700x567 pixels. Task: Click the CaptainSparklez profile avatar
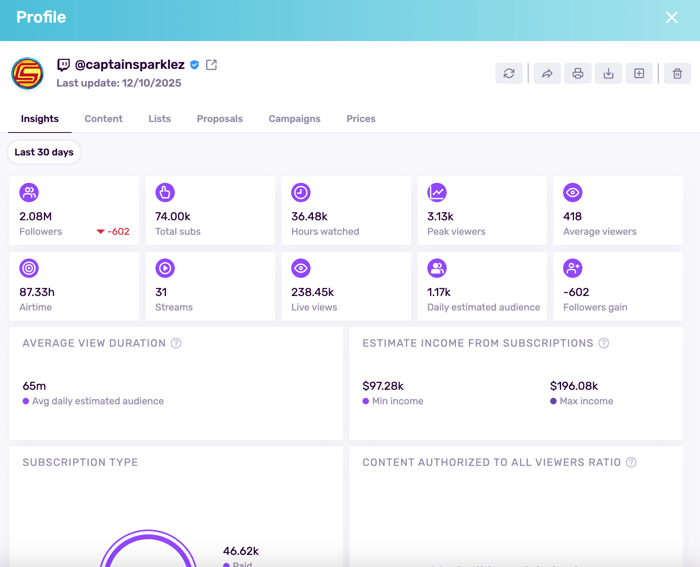pyautogui.click(x=27, y=73)
